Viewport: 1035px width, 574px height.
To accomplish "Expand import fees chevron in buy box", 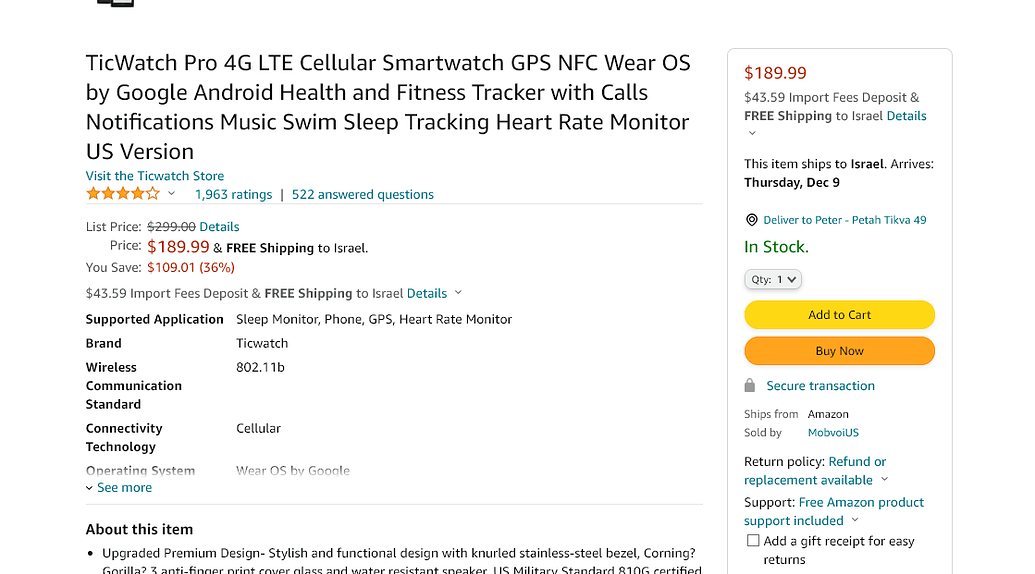I will coord(752,133).
